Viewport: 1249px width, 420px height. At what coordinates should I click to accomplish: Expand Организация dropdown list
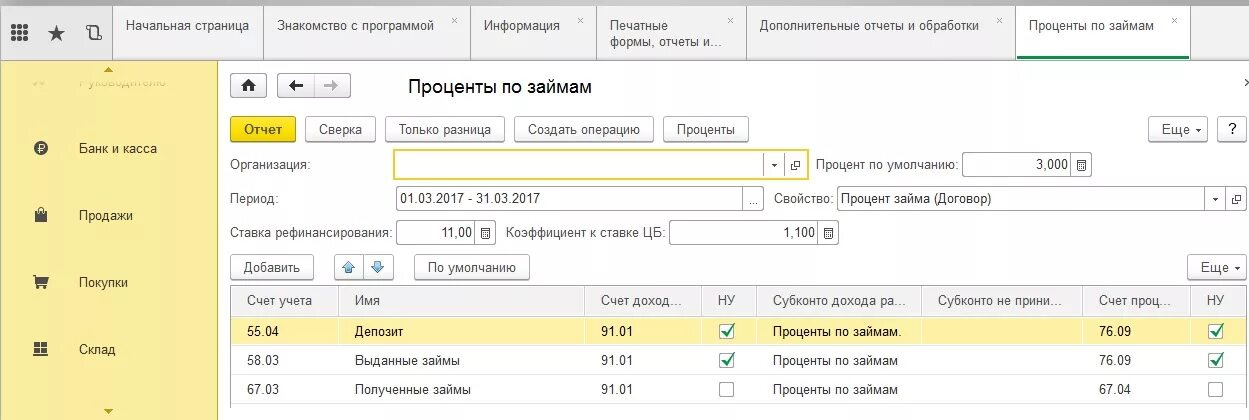coord(775,165)
